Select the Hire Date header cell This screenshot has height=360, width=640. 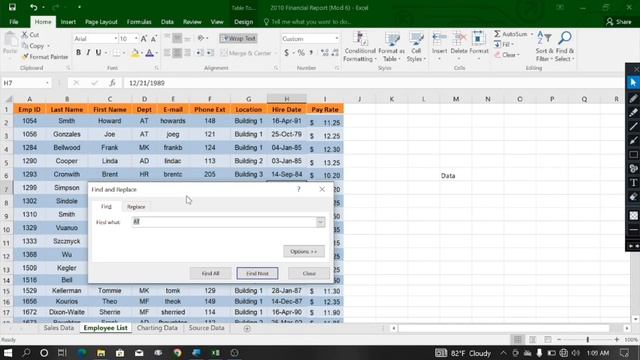[287, 109]
